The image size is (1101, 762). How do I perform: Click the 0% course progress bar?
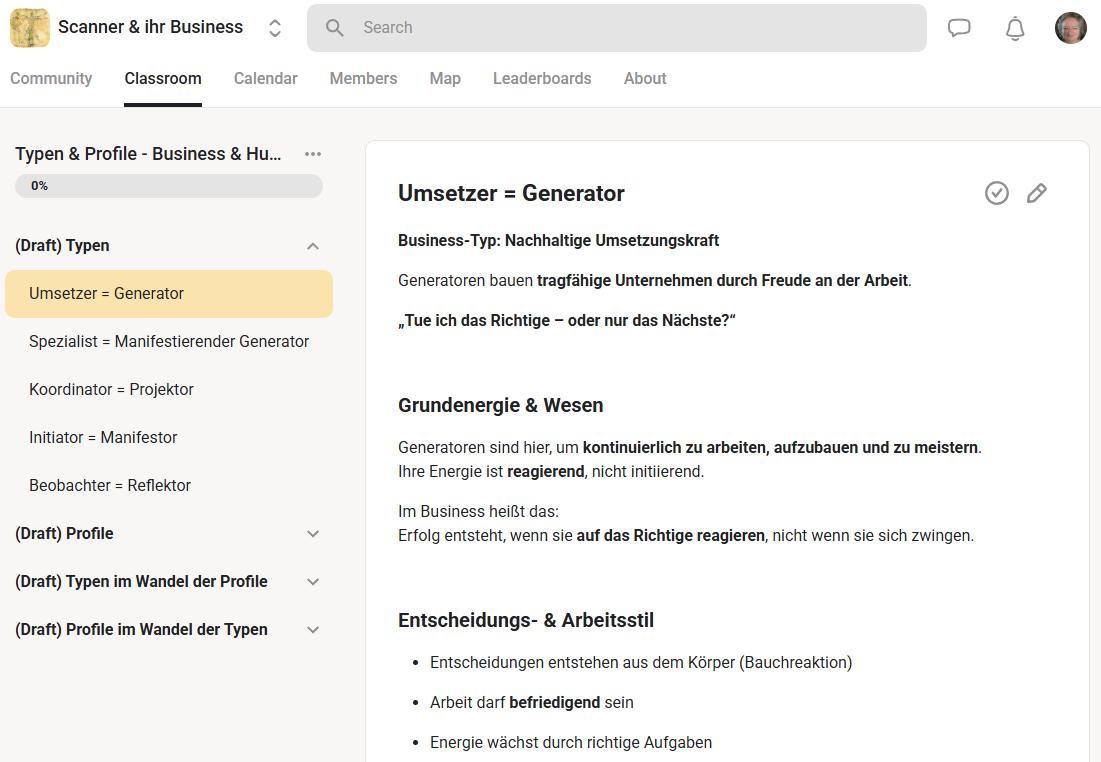point(169,186)
